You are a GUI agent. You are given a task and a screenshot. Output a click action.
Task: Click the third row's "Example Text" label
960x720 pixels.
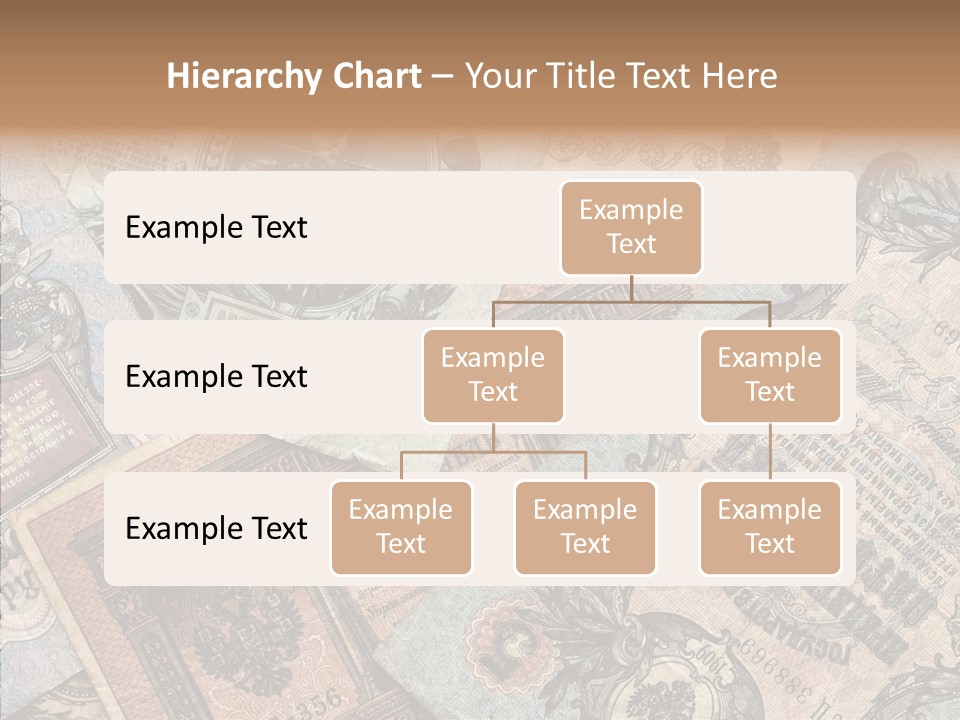(x=216, y=528)
